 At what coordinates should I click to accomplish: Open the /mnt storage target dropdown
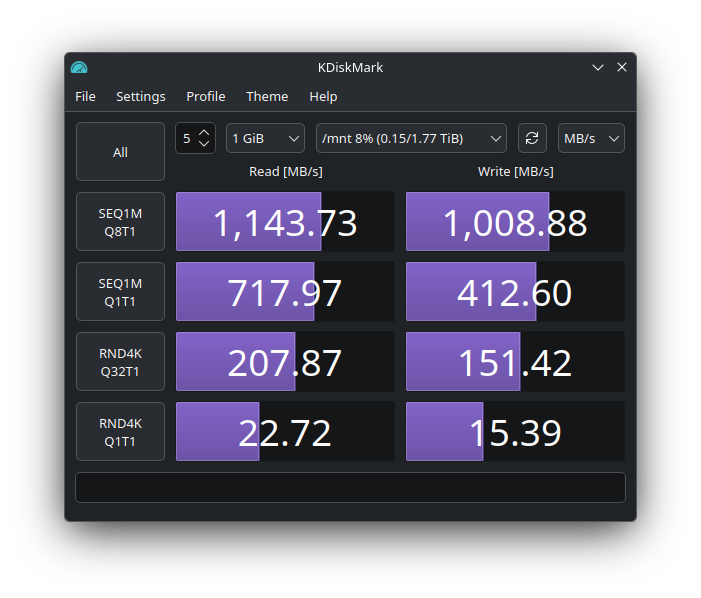(x=411, y=138)
